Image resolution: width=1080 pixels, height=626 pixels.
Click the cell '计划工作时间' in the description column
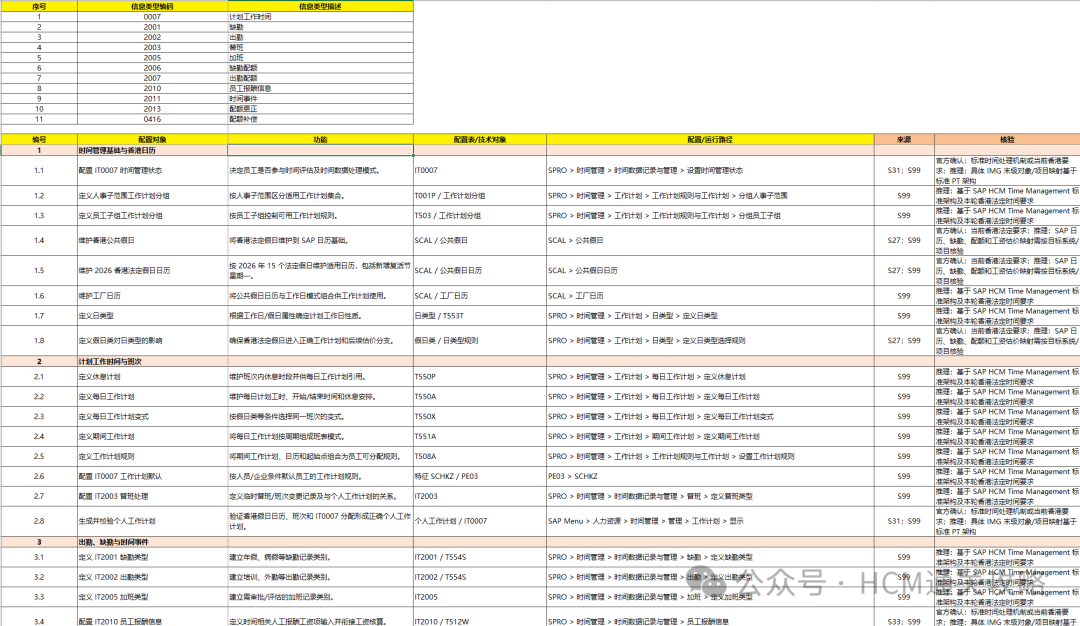[x=320, y=17]
